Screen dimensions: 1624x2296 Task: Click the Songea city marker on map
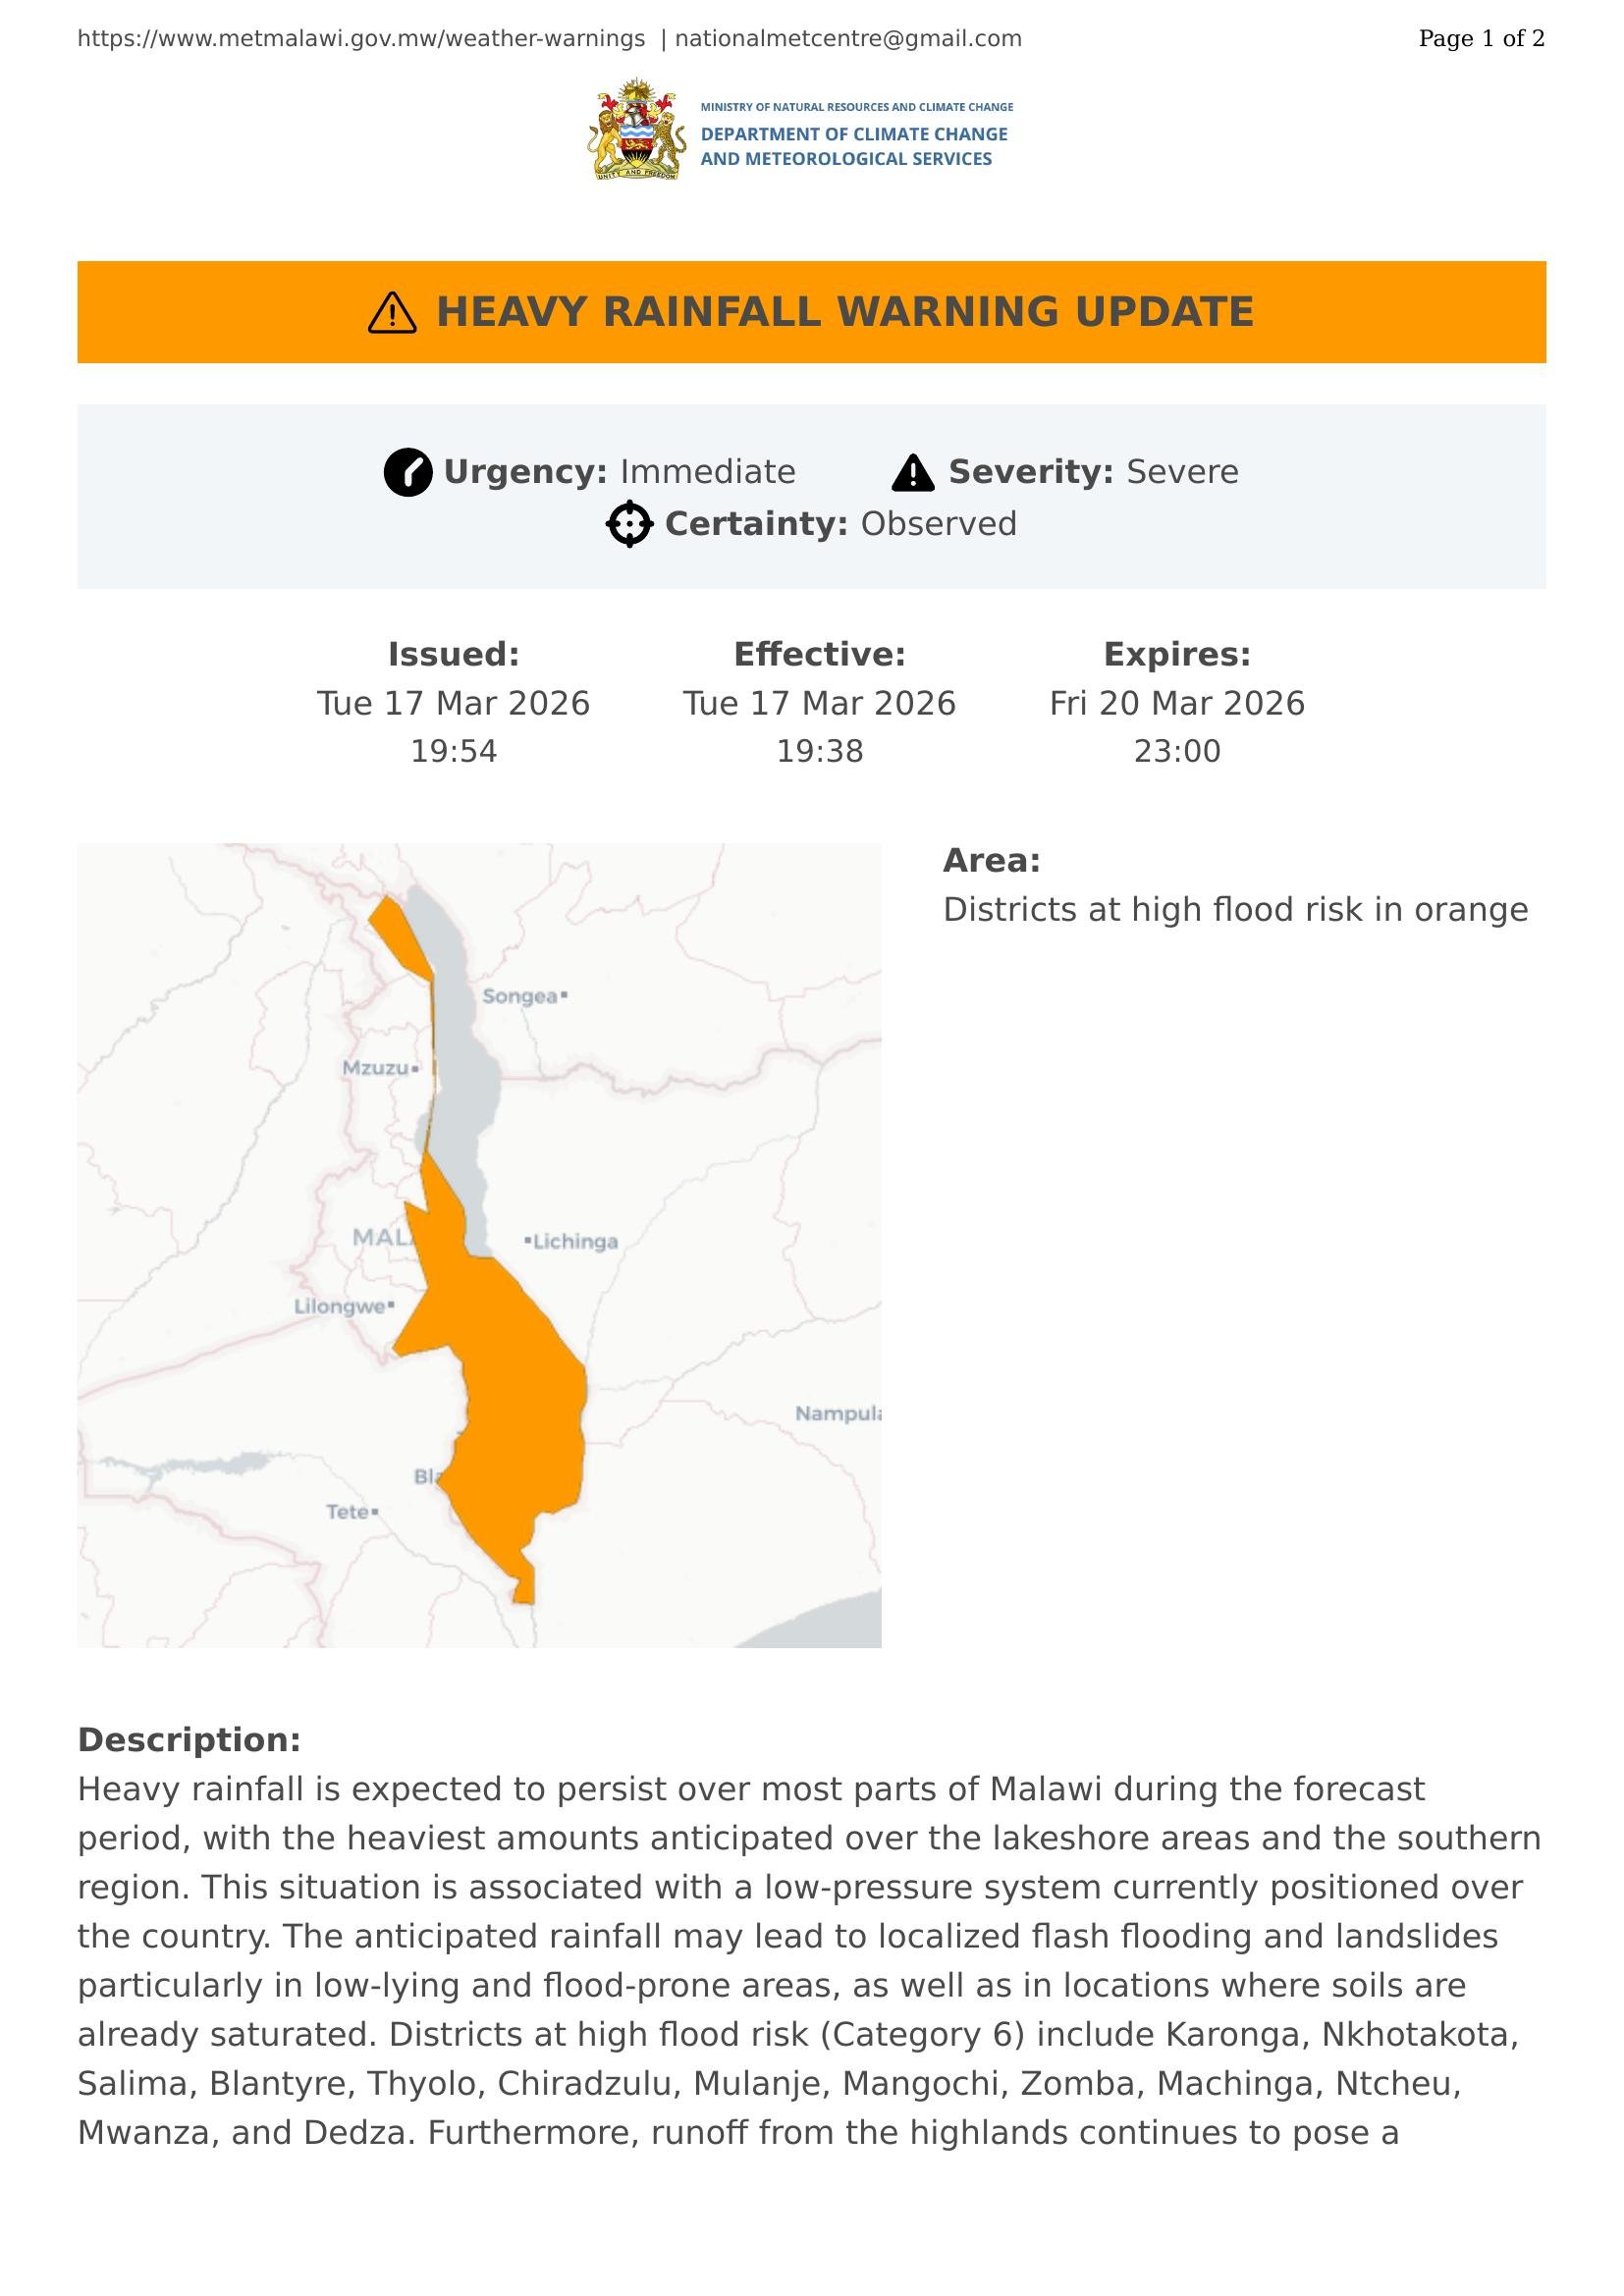(564, 995)
